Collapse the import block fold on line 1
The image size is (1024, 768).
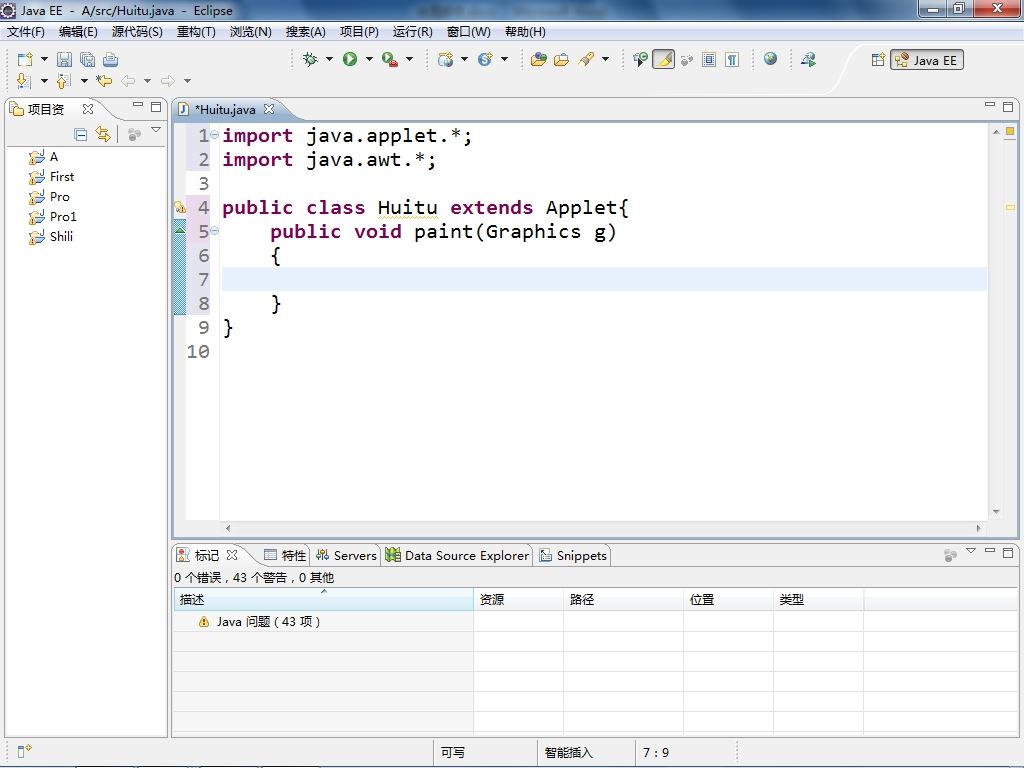pos(215,135)
